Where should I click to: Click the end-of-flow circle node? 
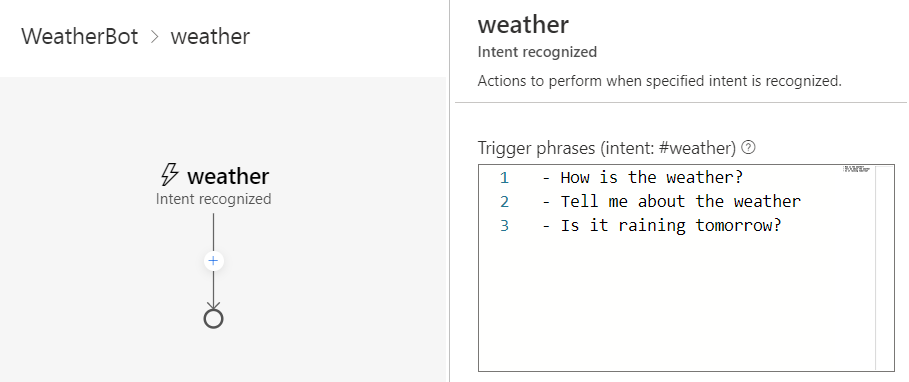point(213,319)
